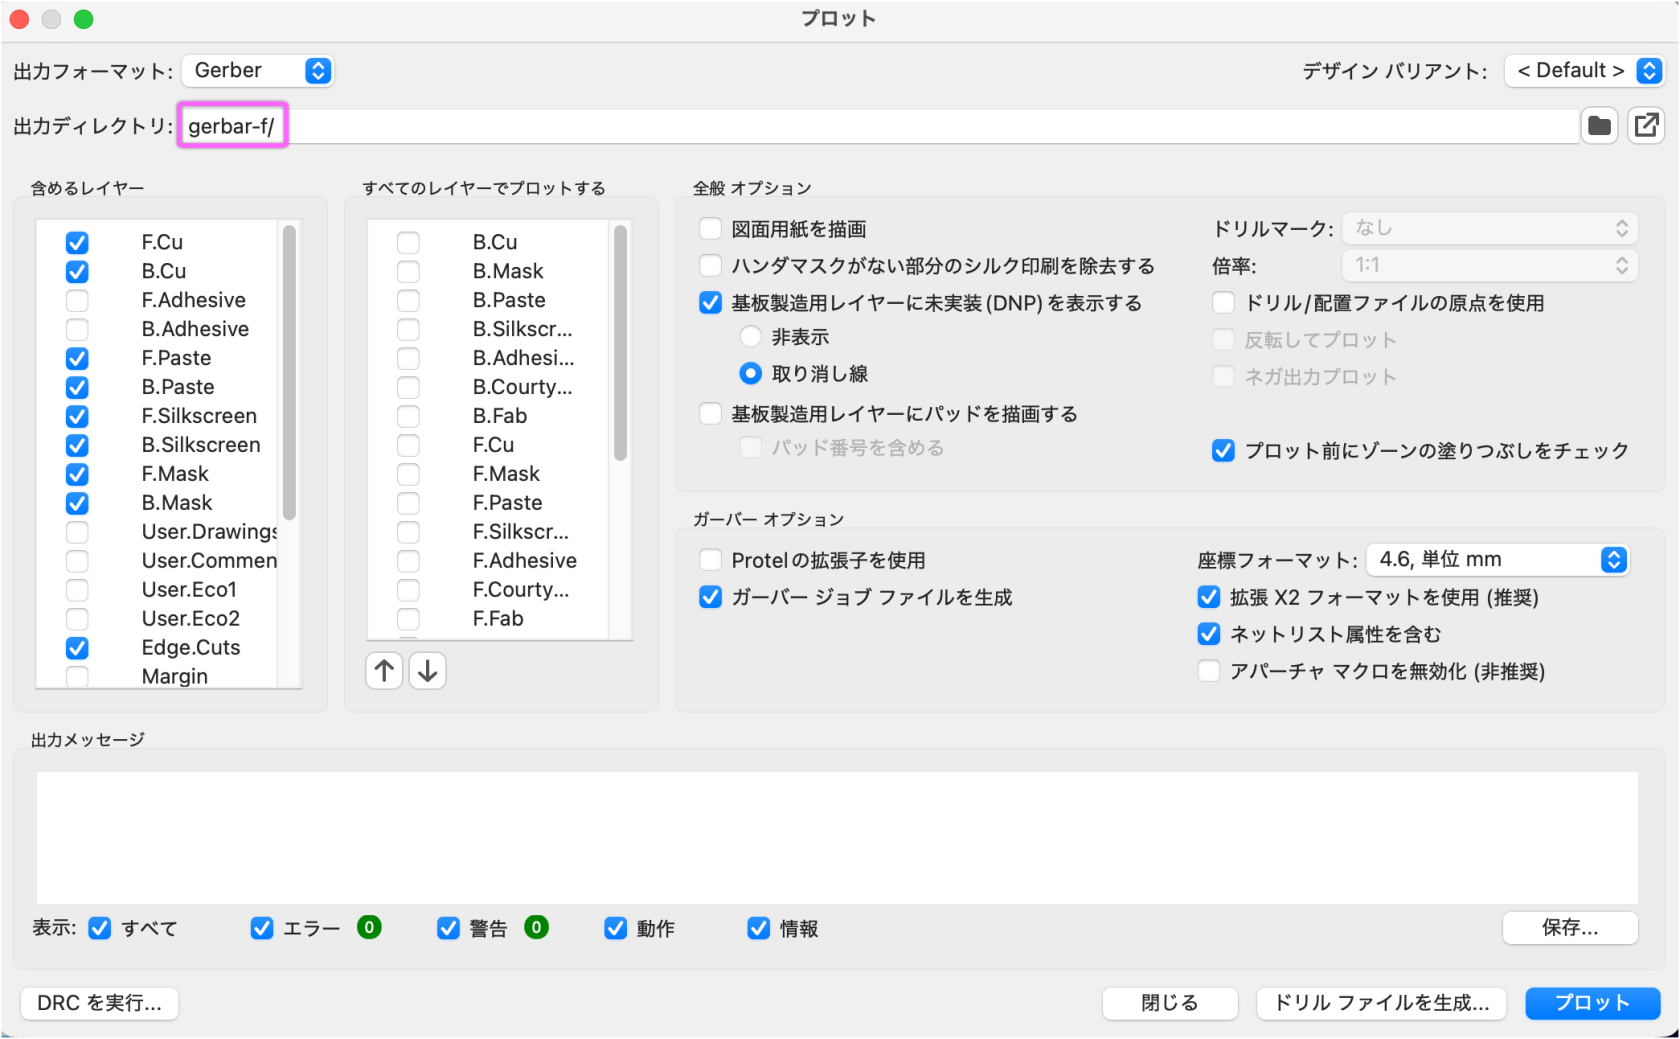Toggle ネットリスト属性を含む
Image resolution: width=1680 pixels, height=1039 pixels.
tap(1209, 634)
